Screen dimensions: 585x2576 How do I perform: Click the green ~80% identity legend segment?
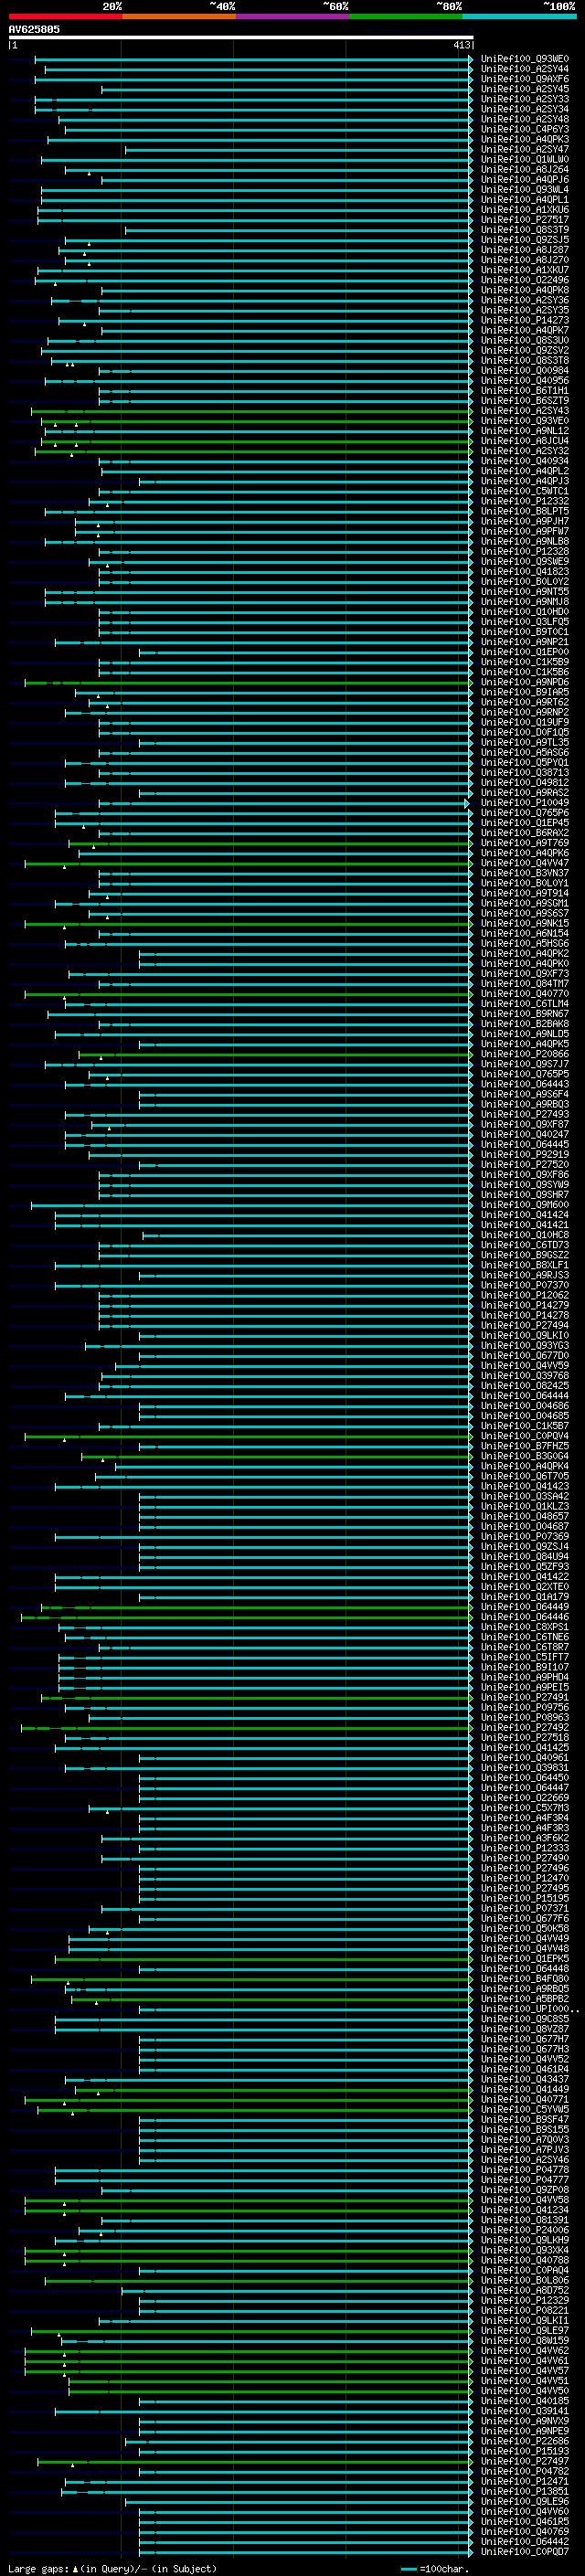[x=406, y=16]
